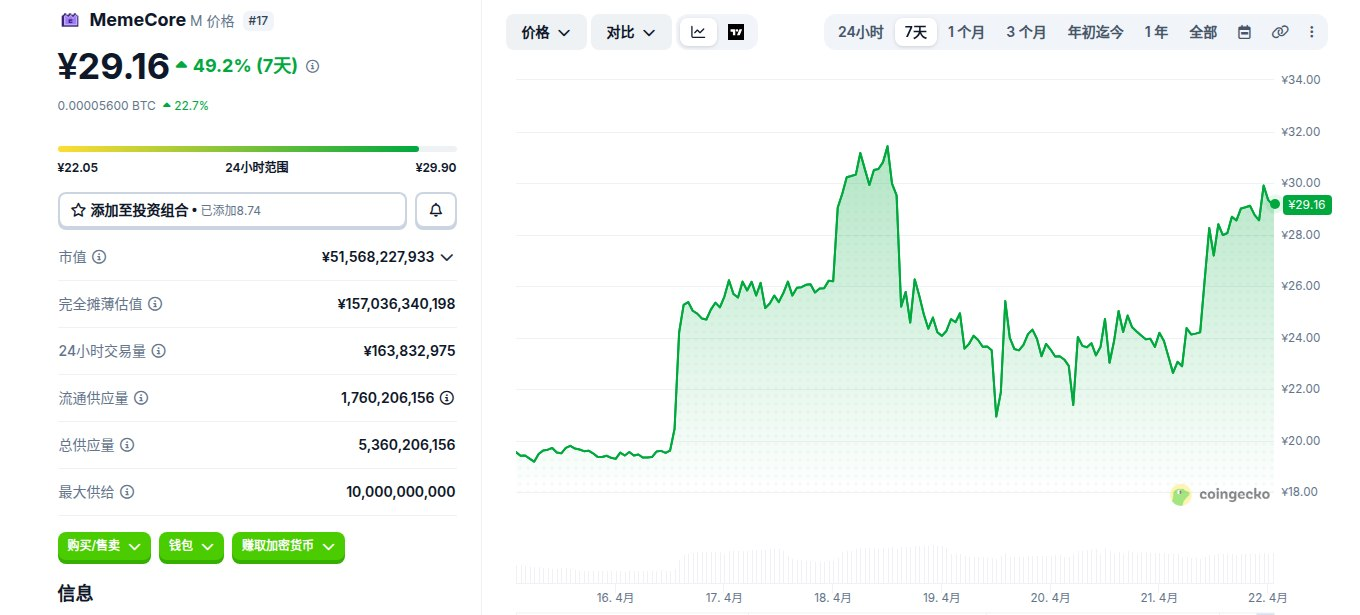
Task: Open the 钱包 dropdown button
Action: point(191,546)
